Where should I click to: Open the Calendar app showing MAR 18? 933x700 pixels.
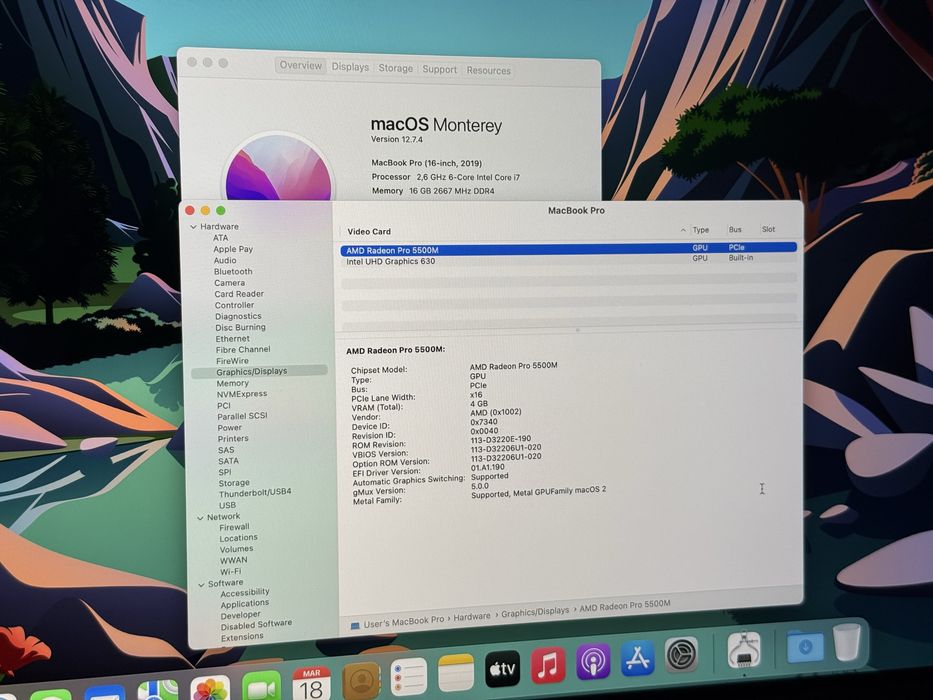point(311,683)
